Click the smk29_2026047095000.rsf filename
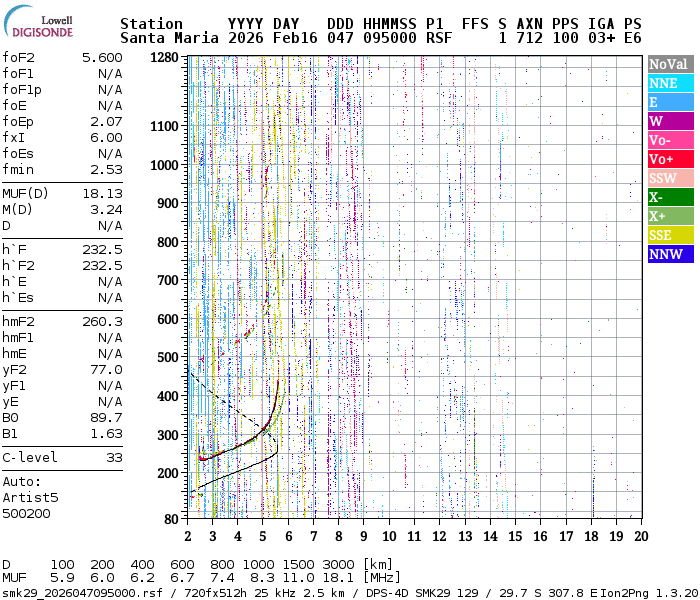The width and height of the screenshot is (700, 600). (x=82, y=593)
